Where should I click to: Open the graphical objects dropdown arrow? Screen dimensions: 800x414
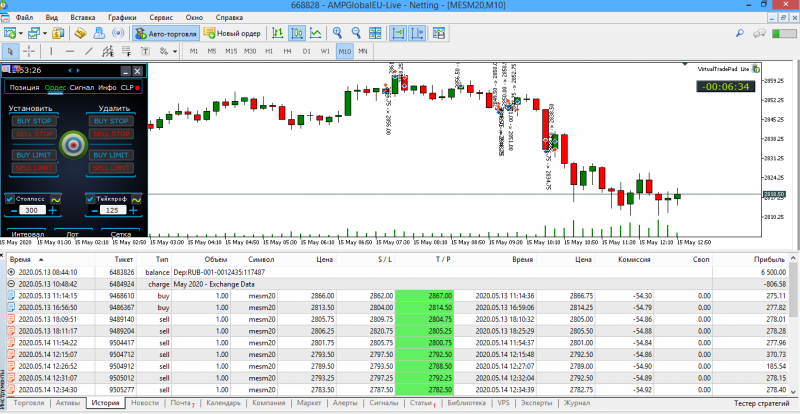coord(175,52)
